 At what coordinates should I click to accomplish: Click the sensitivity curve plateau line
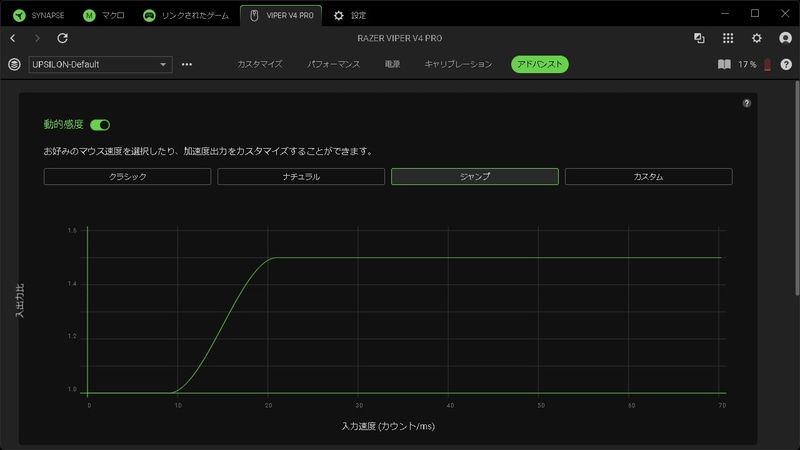click(497, 258)
